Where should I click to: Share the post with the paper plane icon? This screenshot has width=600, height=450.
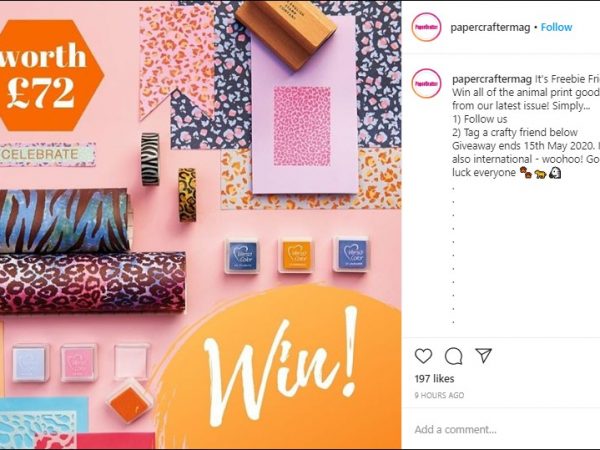click(x=484, y=355)
